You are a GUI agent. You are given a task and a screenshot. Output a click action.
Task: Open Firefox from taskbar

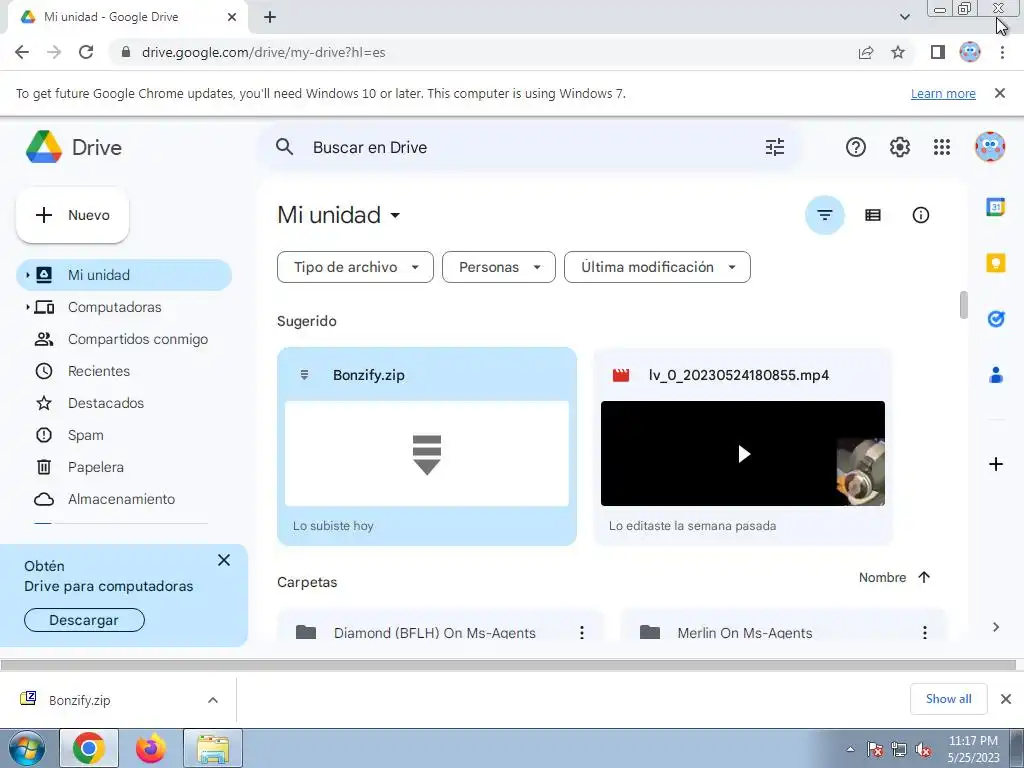tap(151, 748)
